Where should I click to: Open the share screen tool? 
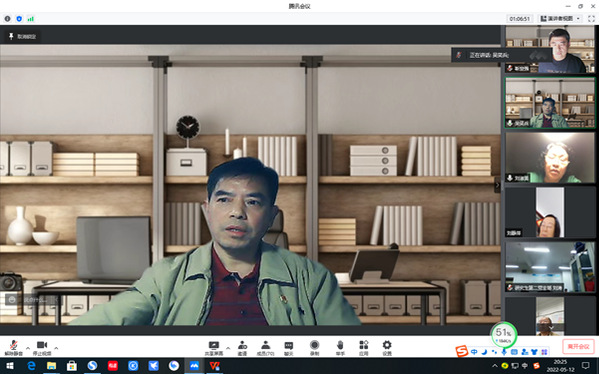tap(214, 348)
